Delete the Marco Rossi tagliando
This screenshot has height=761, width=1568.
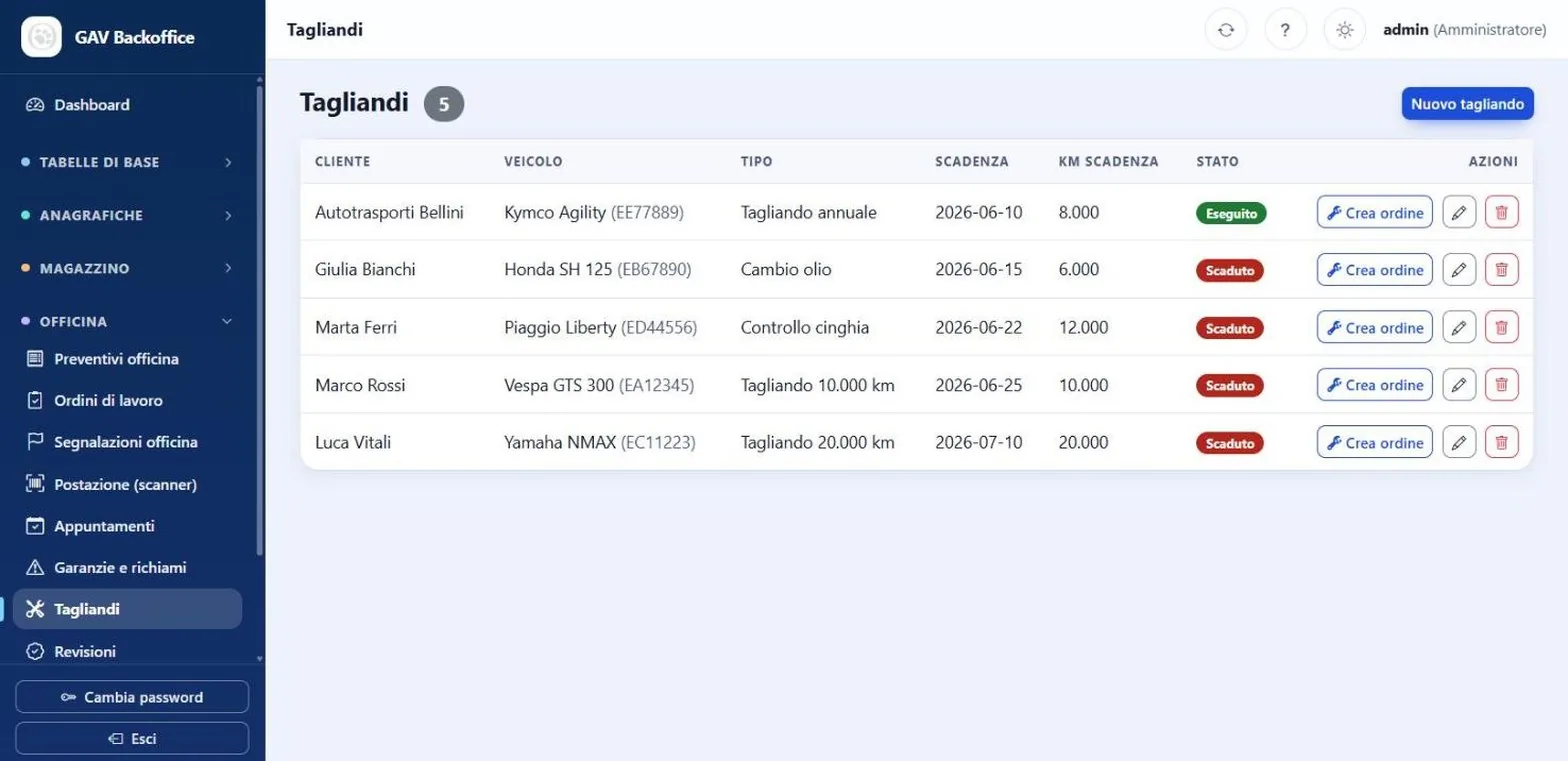[1502, 385]
